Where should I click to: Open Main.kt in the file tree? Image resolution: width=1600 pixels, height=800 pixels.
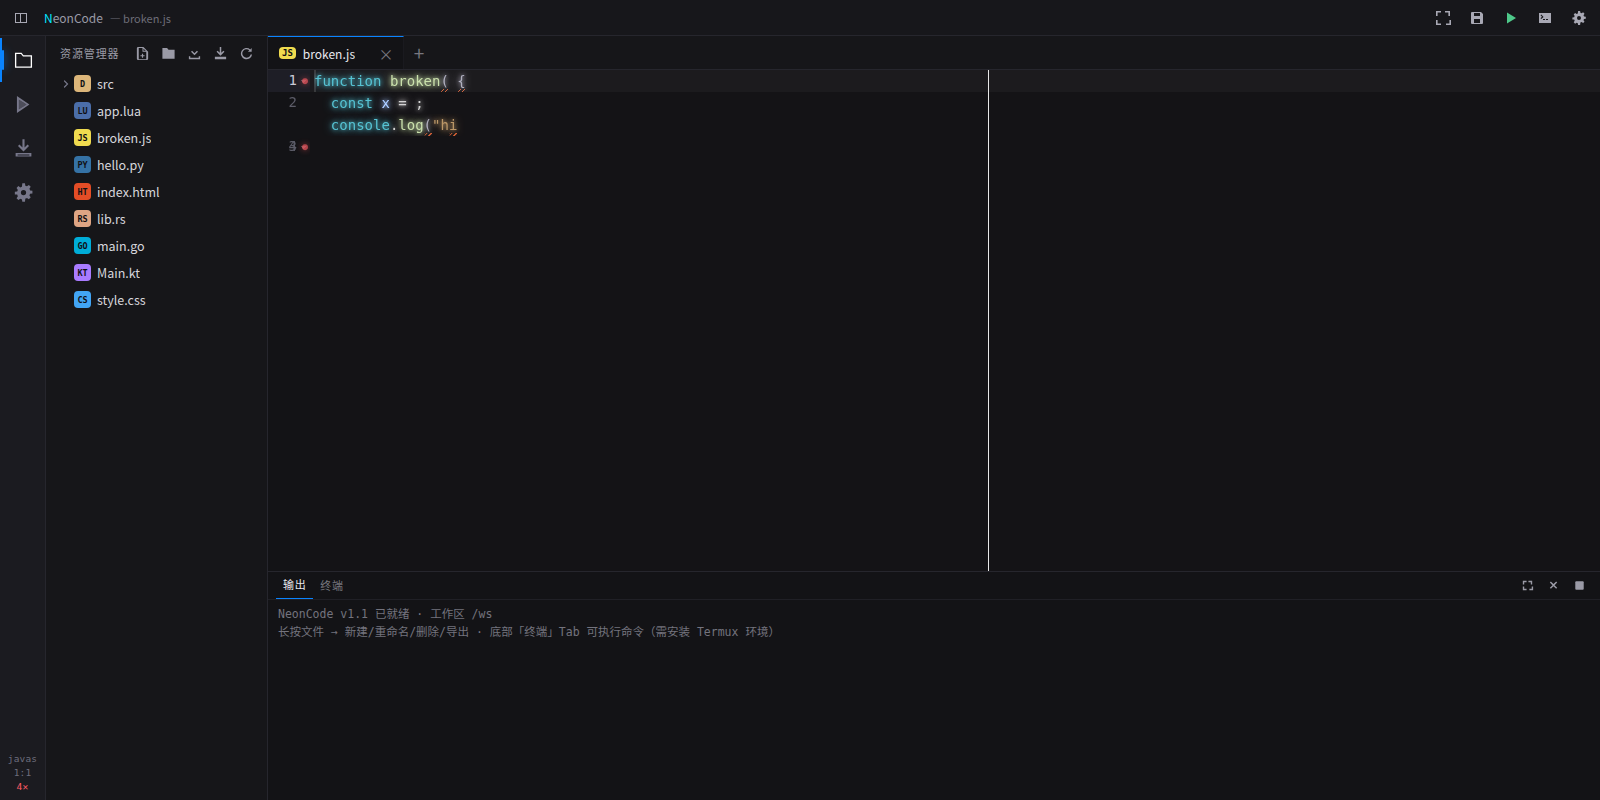[x=156, y=273]
